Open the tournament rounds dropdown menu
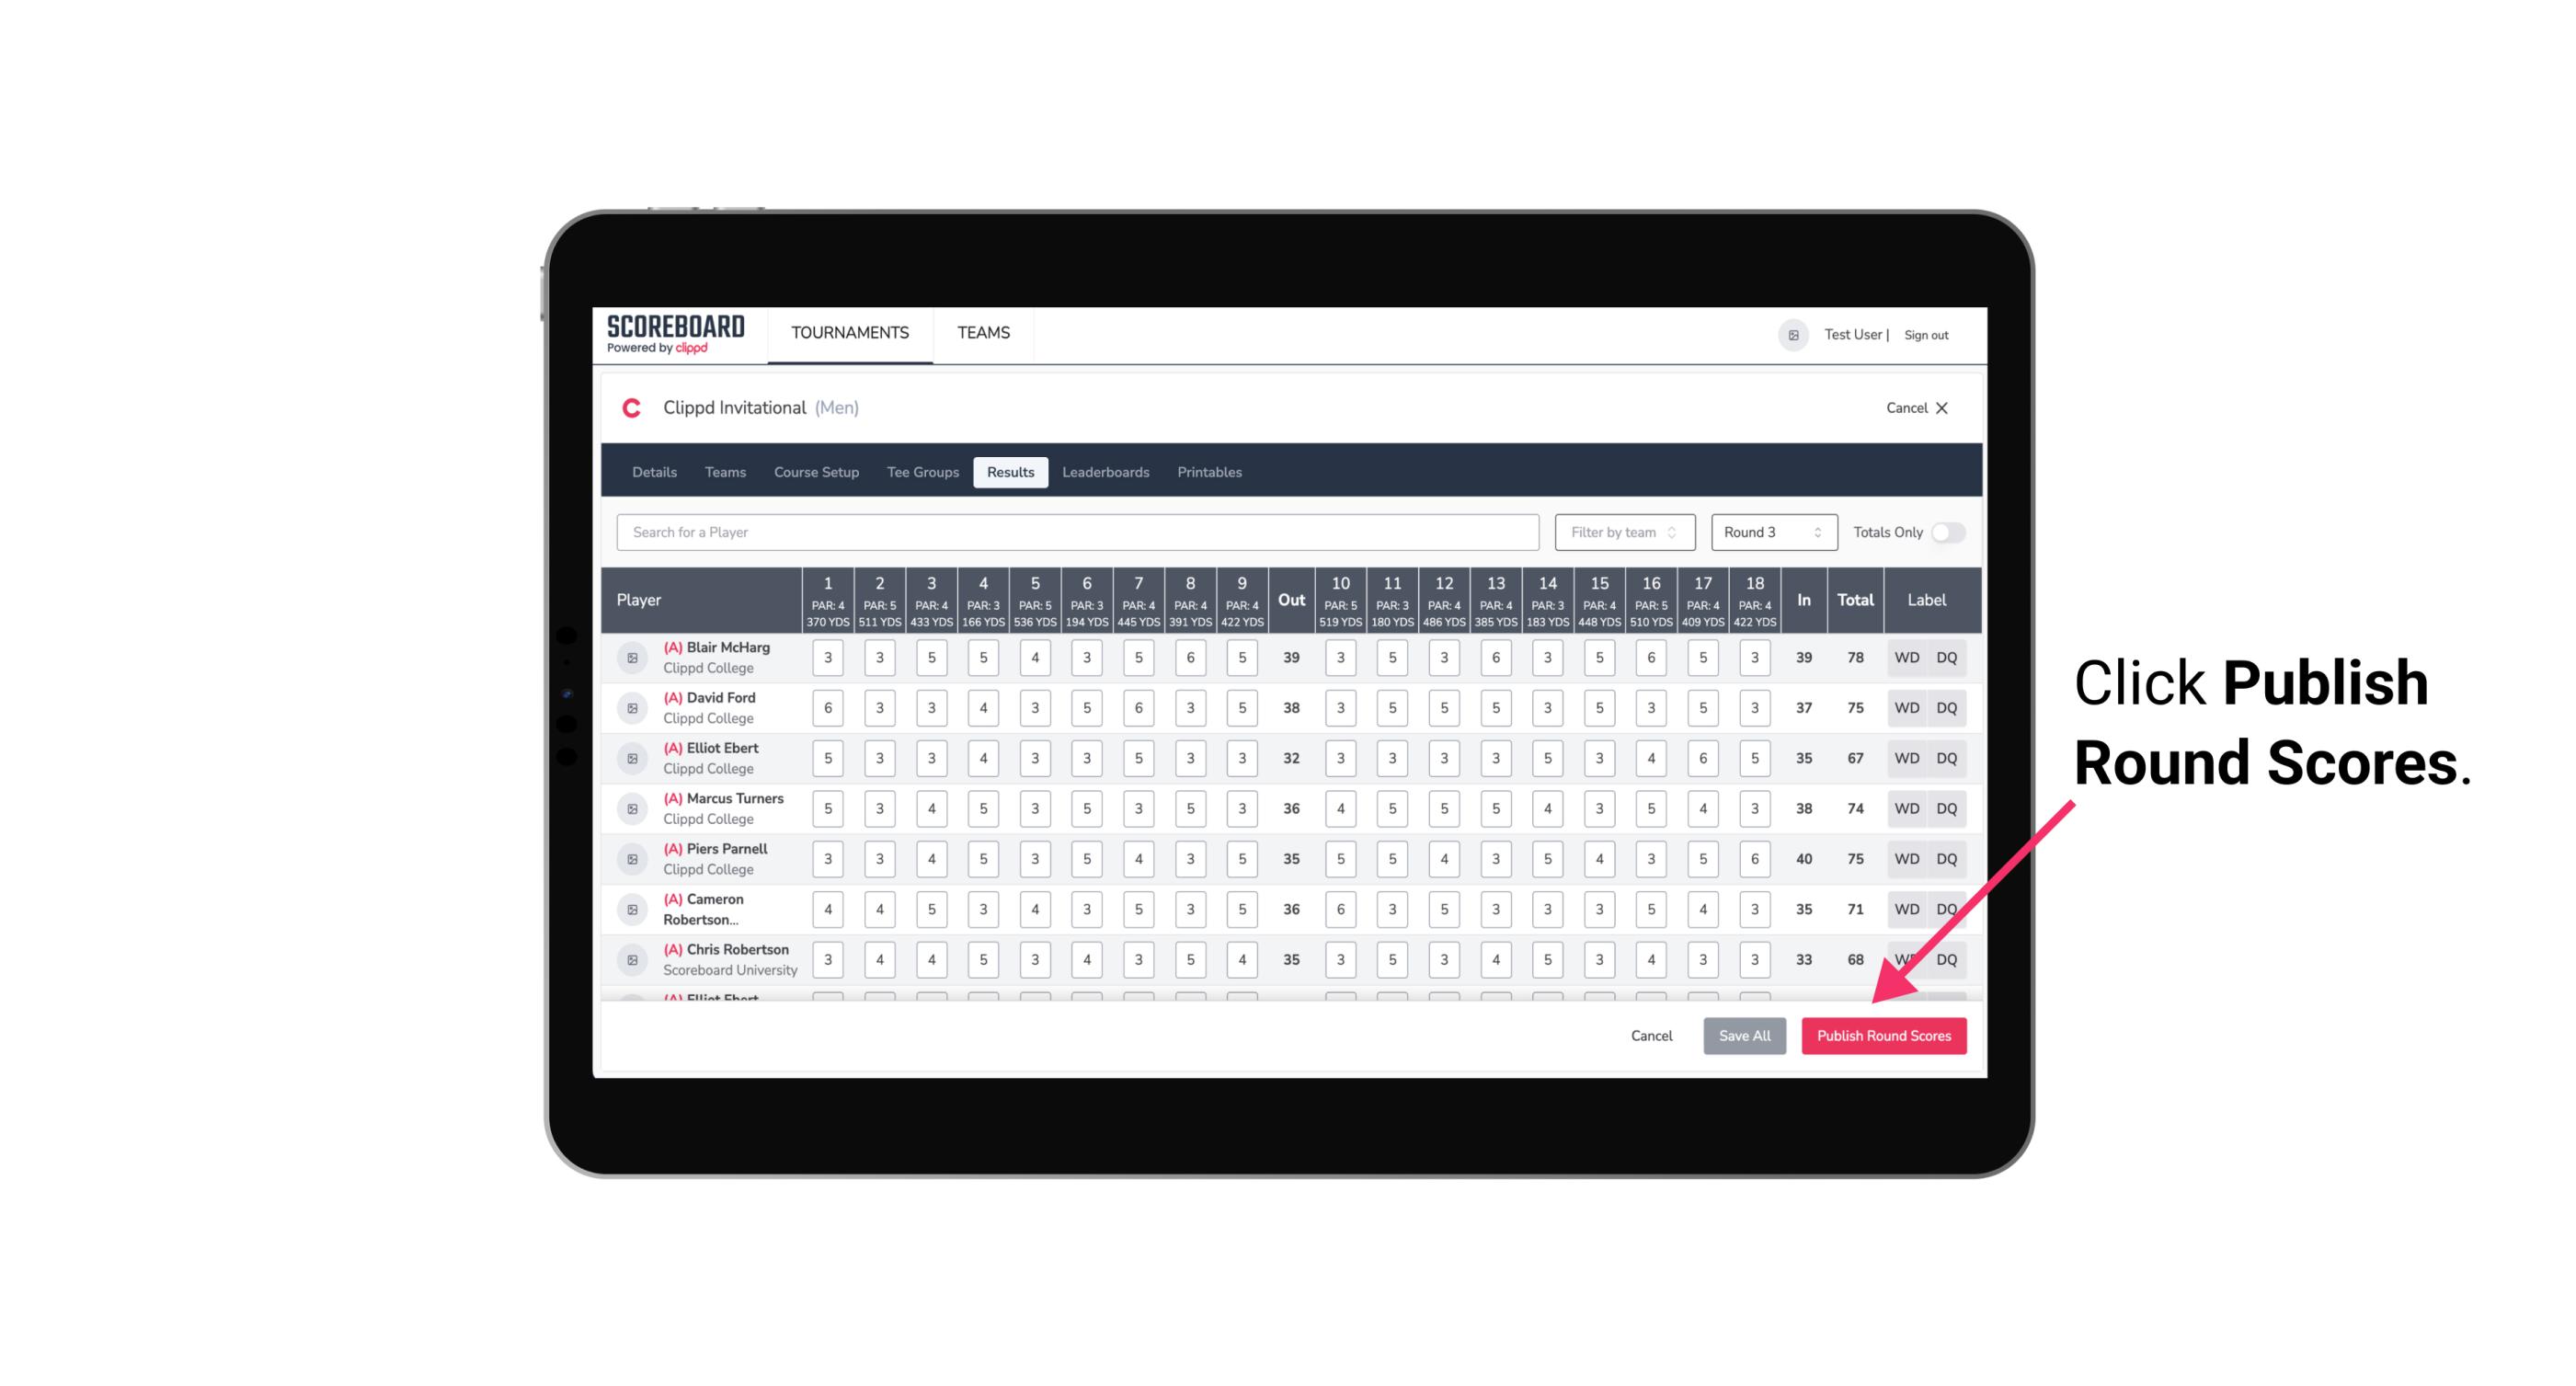Screen dimensions: 2576x1386 pos(1769,533)
